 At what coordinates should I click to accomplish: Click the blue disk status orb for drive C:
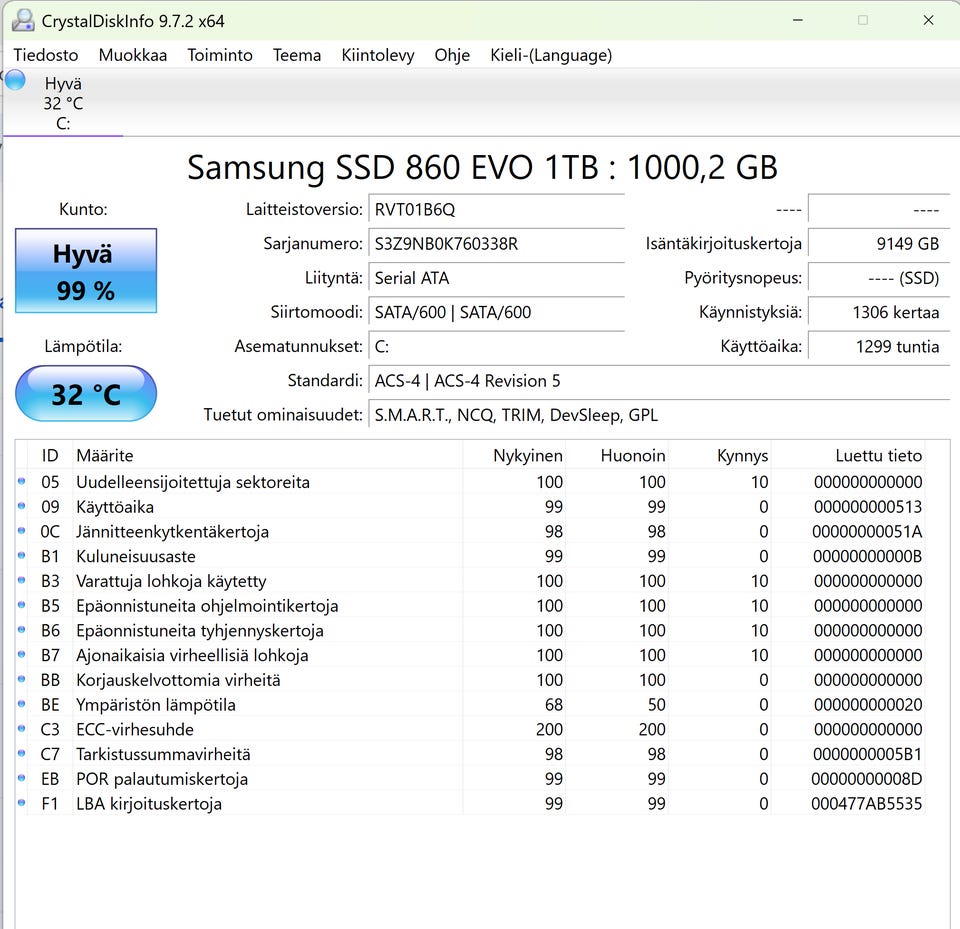(15, 81)
